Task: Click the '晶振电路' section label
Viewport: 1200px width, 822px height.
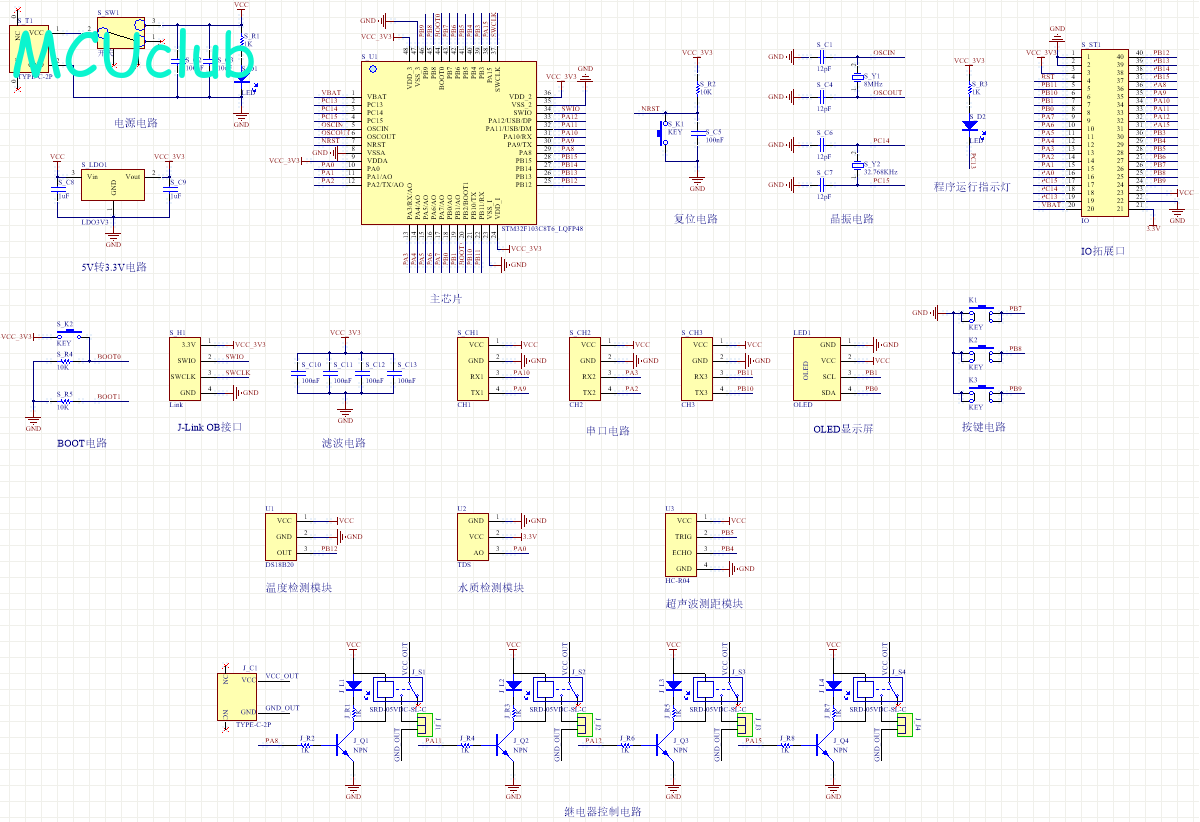Action: click(x=852, y=219)
